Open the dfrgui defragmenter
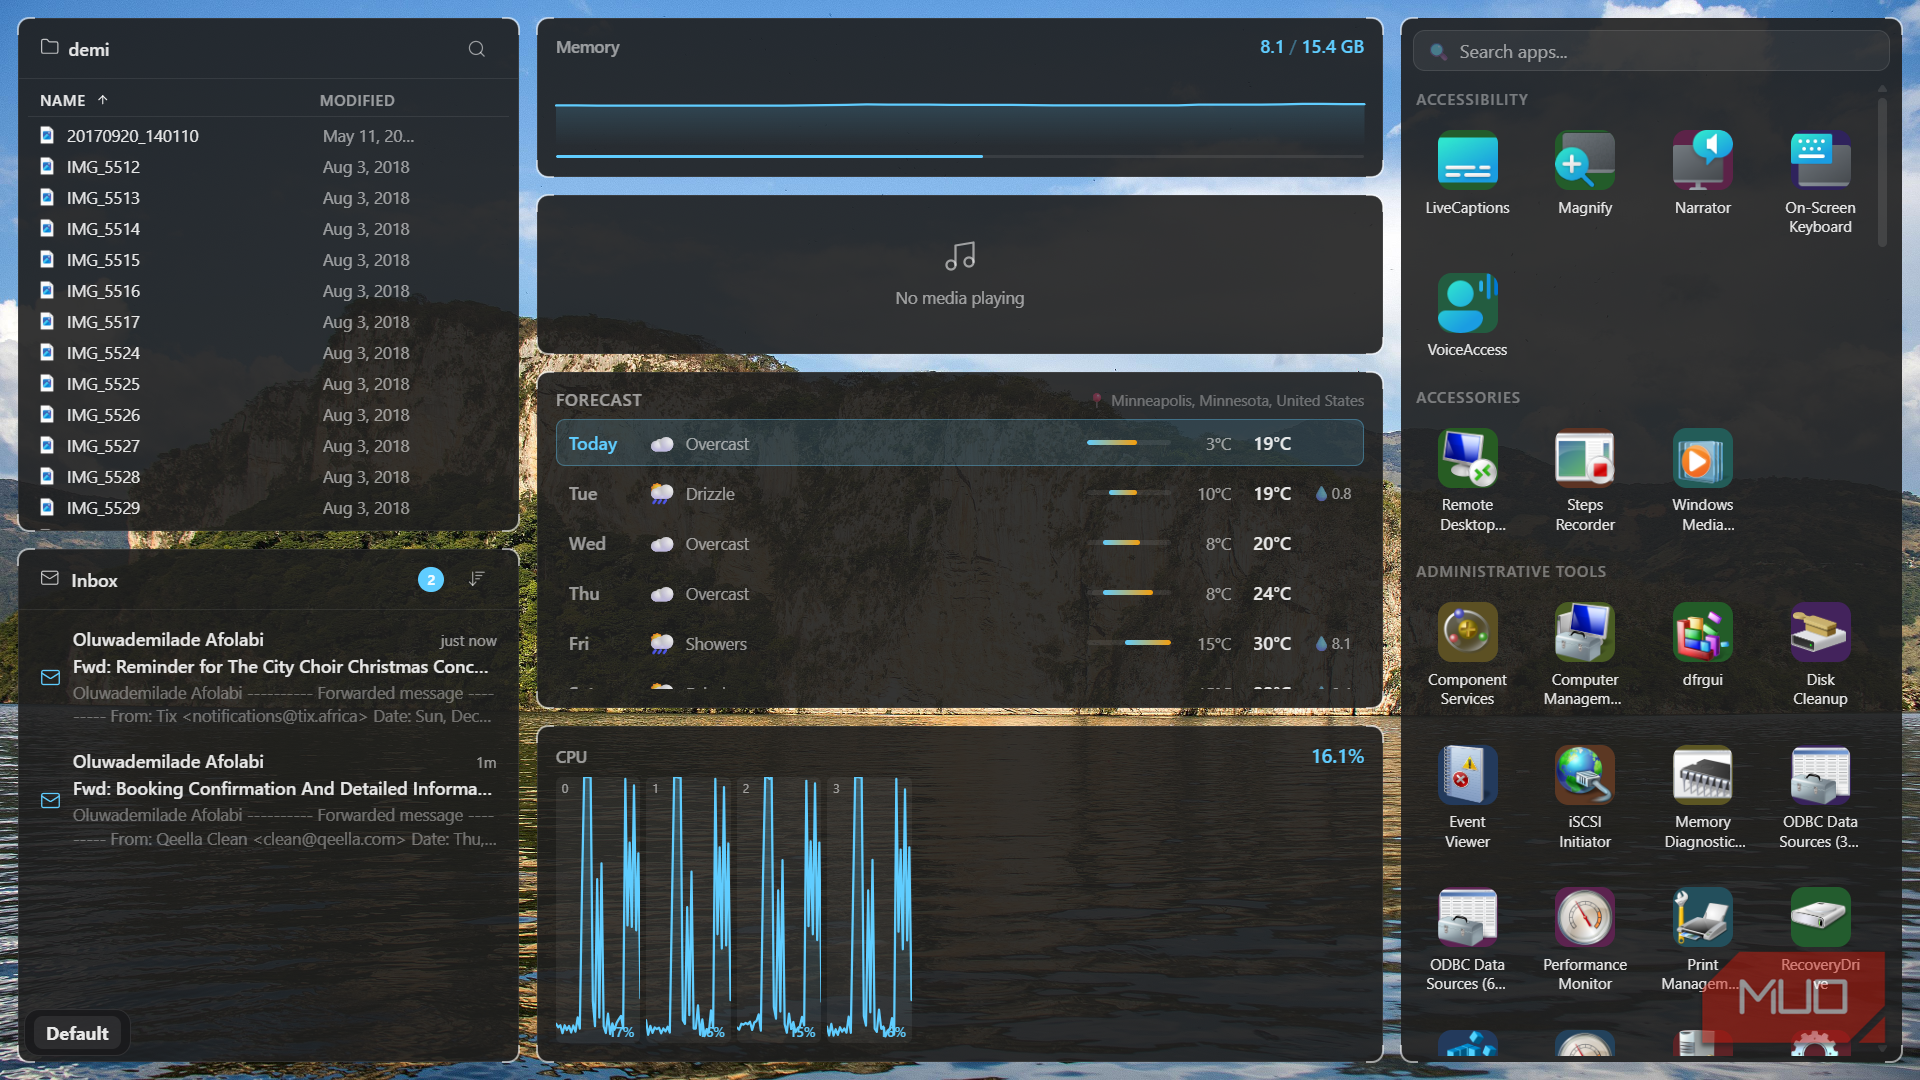This screenshot has height=1080, width=1920. [1702, 645]
